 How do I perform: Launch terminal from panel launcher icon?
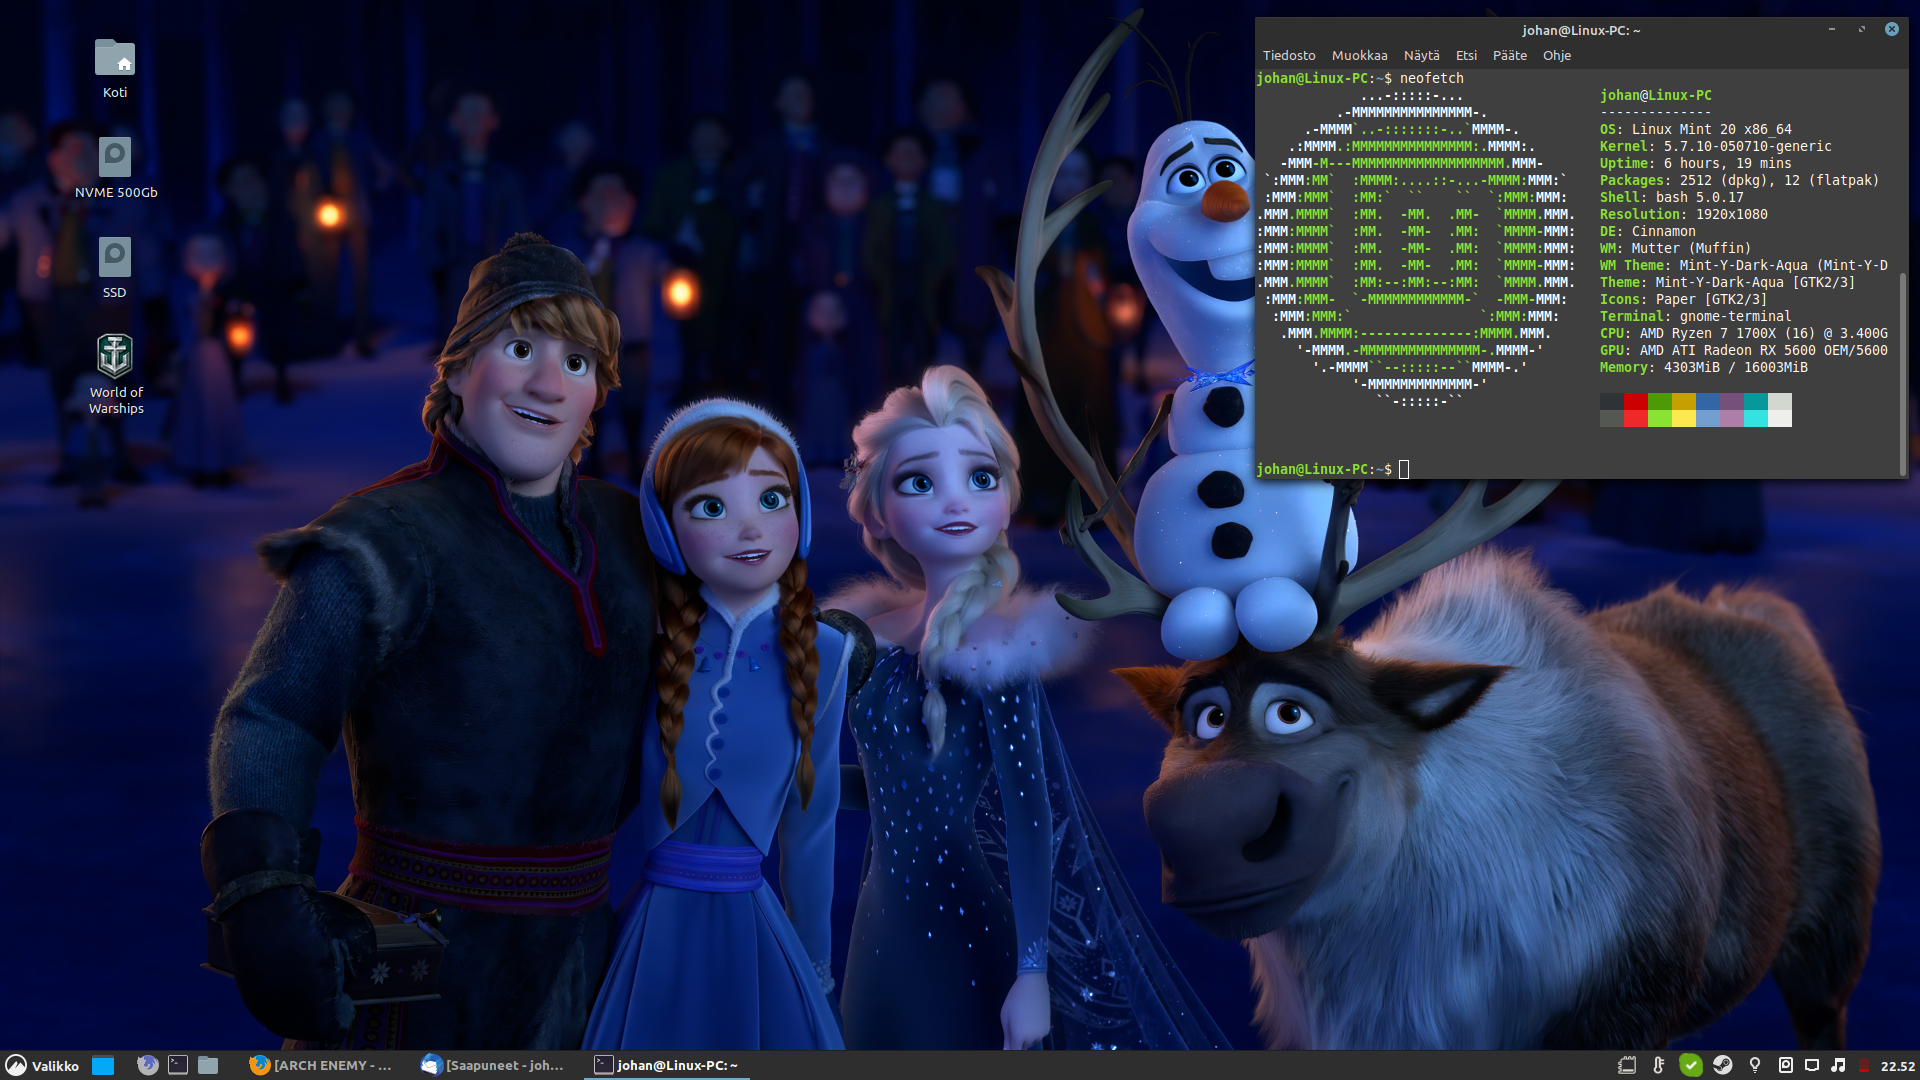click(178, 1065)
